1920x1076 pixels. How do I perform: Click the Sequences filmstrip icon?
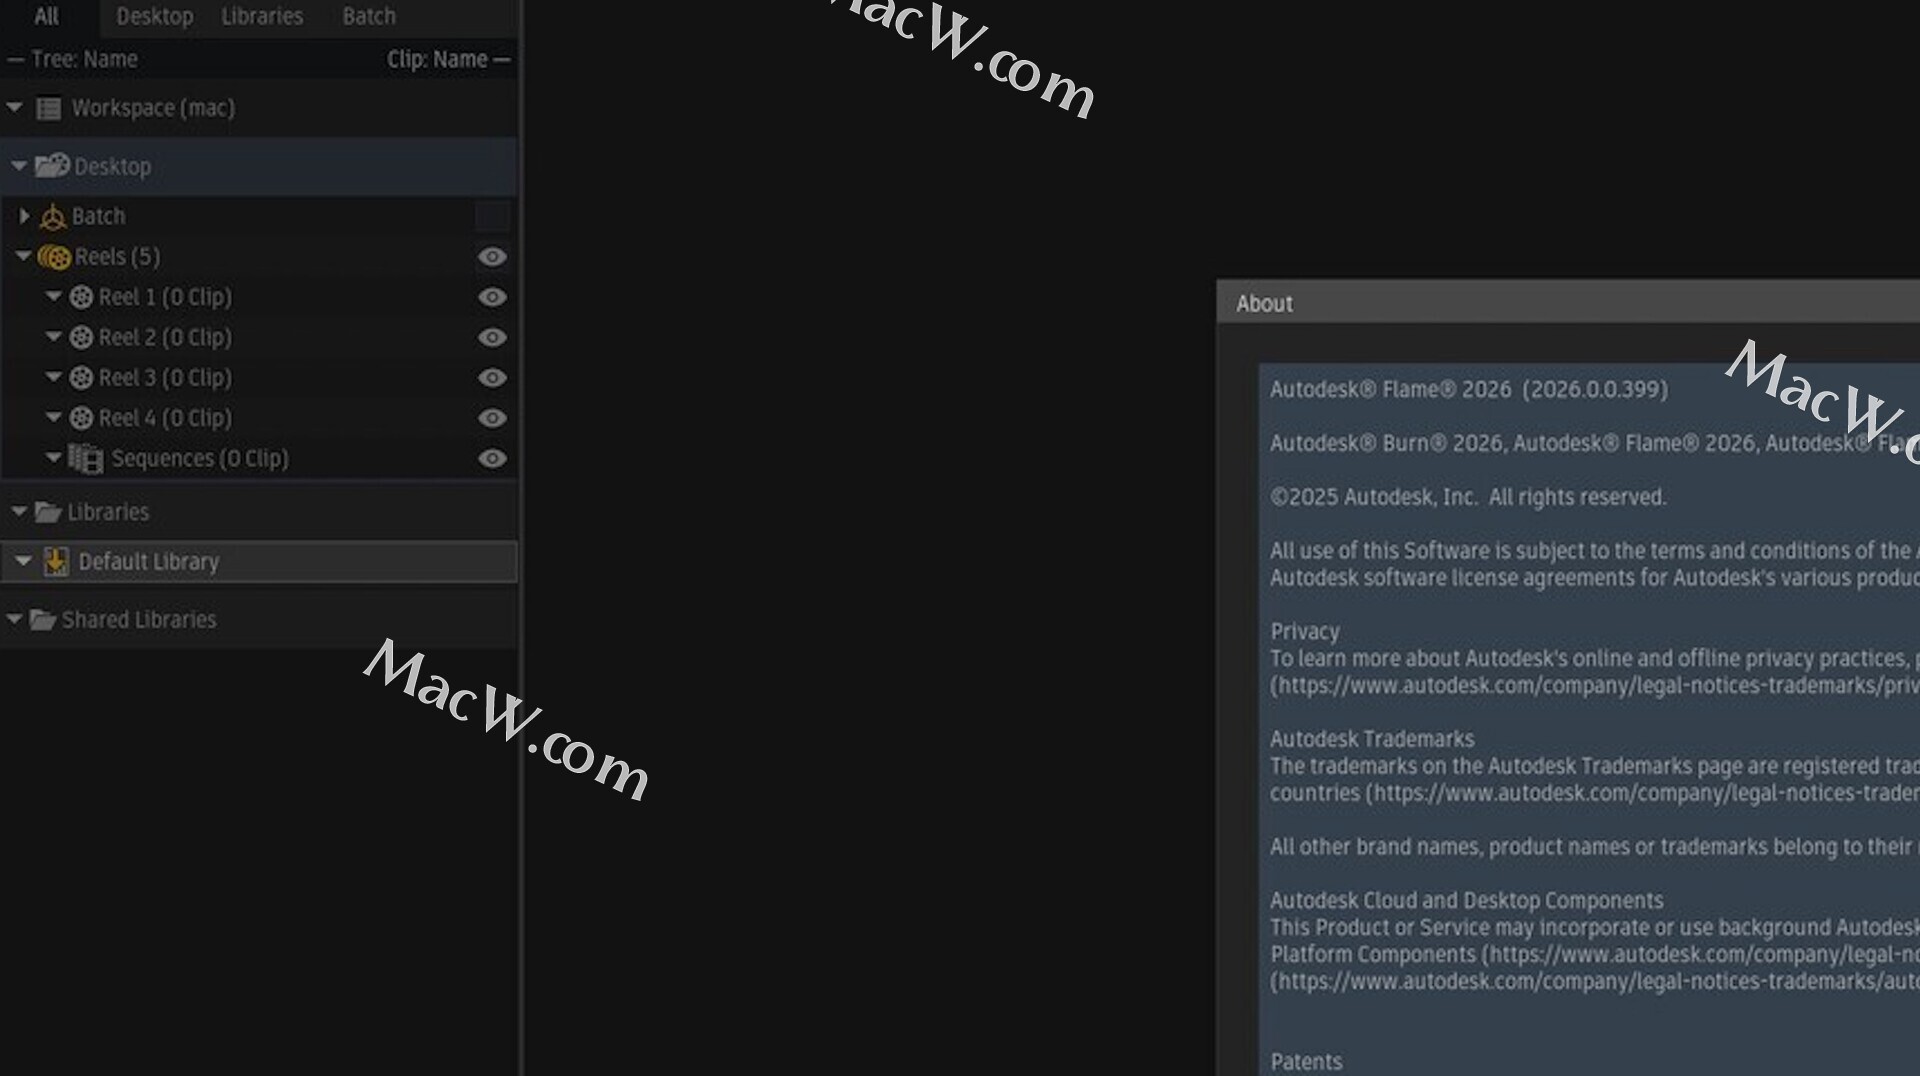(x=86, y=458)
